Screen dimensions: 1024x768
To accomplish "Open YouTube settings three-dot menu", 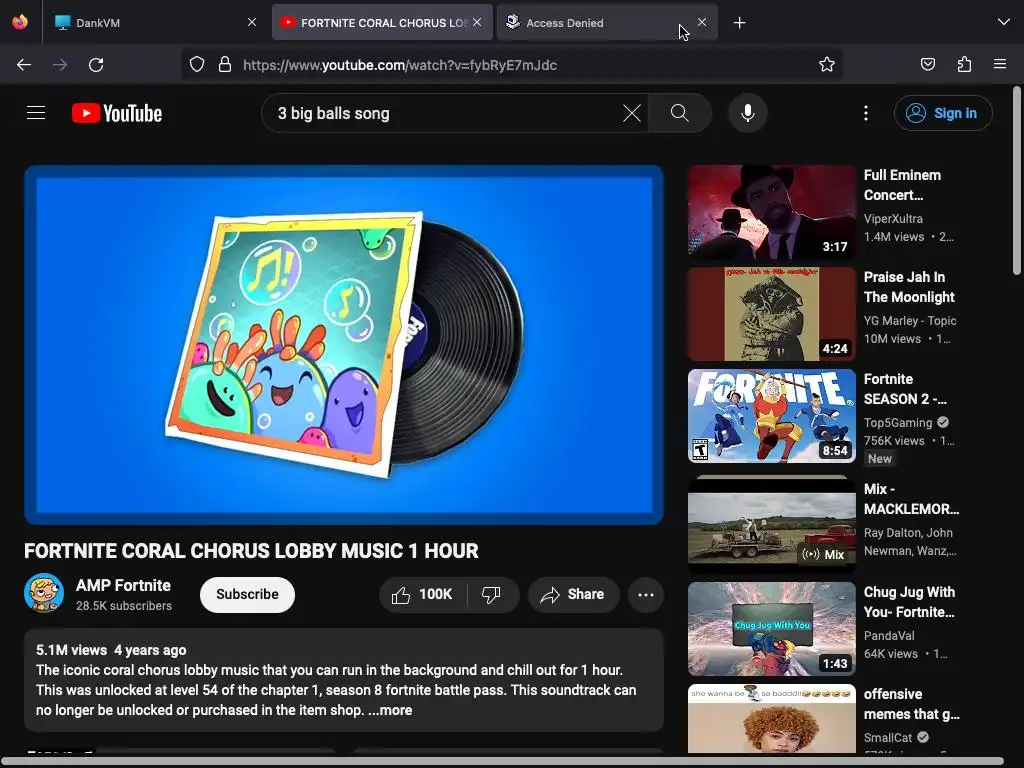I will click(866, 113).
